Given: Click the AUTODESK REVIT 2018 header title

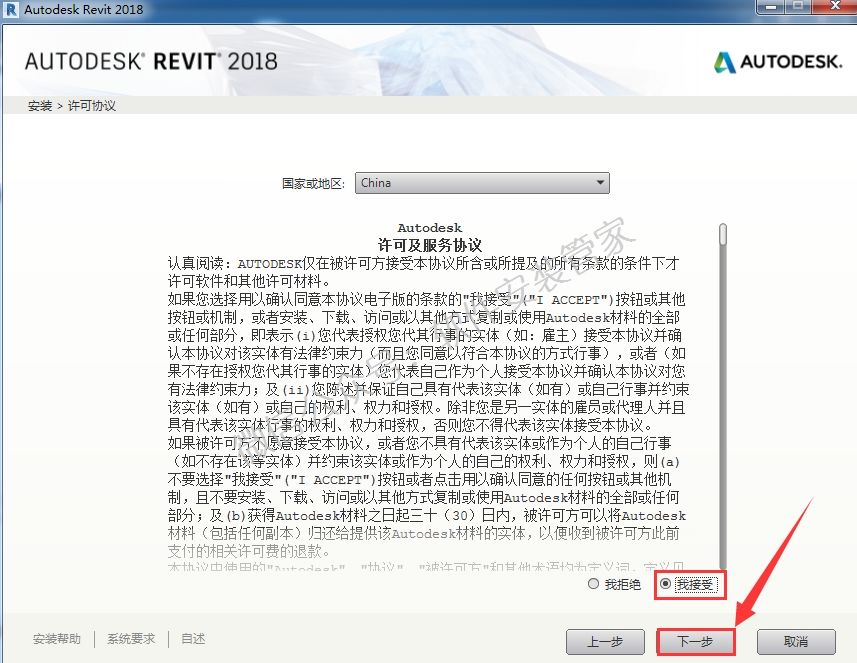Looking at the screenshot, I should pyautogui.click(x=153, y=62).
